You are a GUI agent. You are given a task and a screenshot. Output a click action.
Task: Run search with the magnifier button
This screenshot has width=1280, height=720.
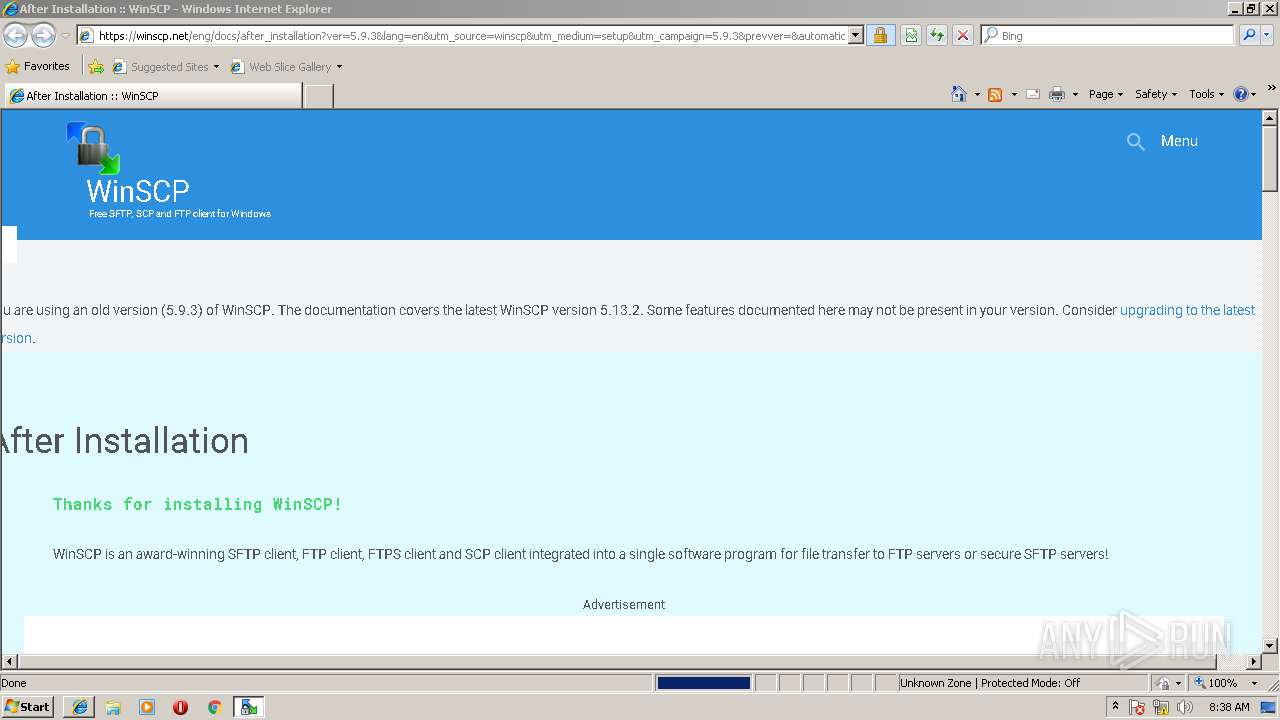click(1249, 36)
